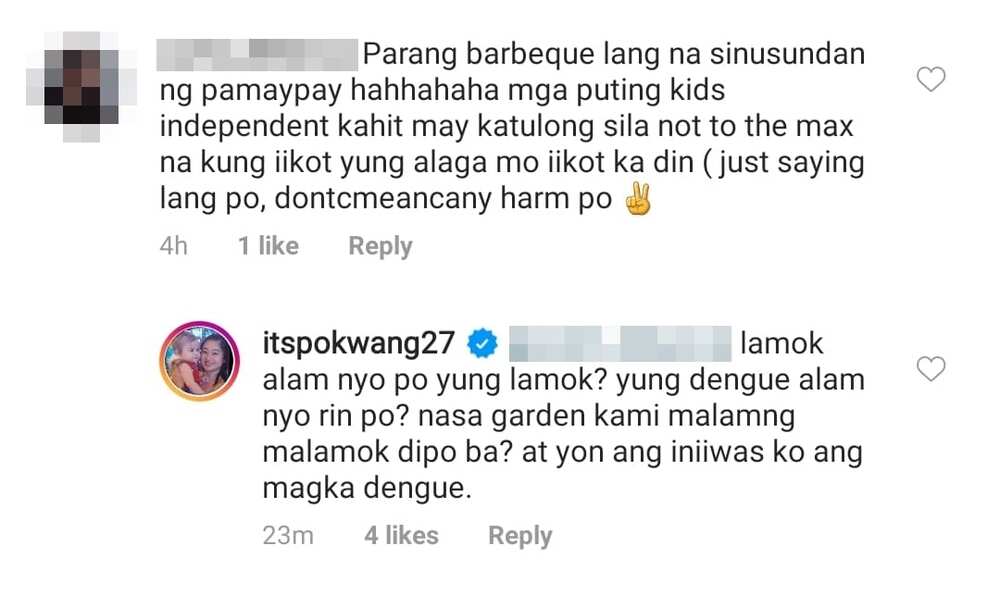Open the pixelated avatar of the first commenter
1000x608 pixels.
[81, 87]
